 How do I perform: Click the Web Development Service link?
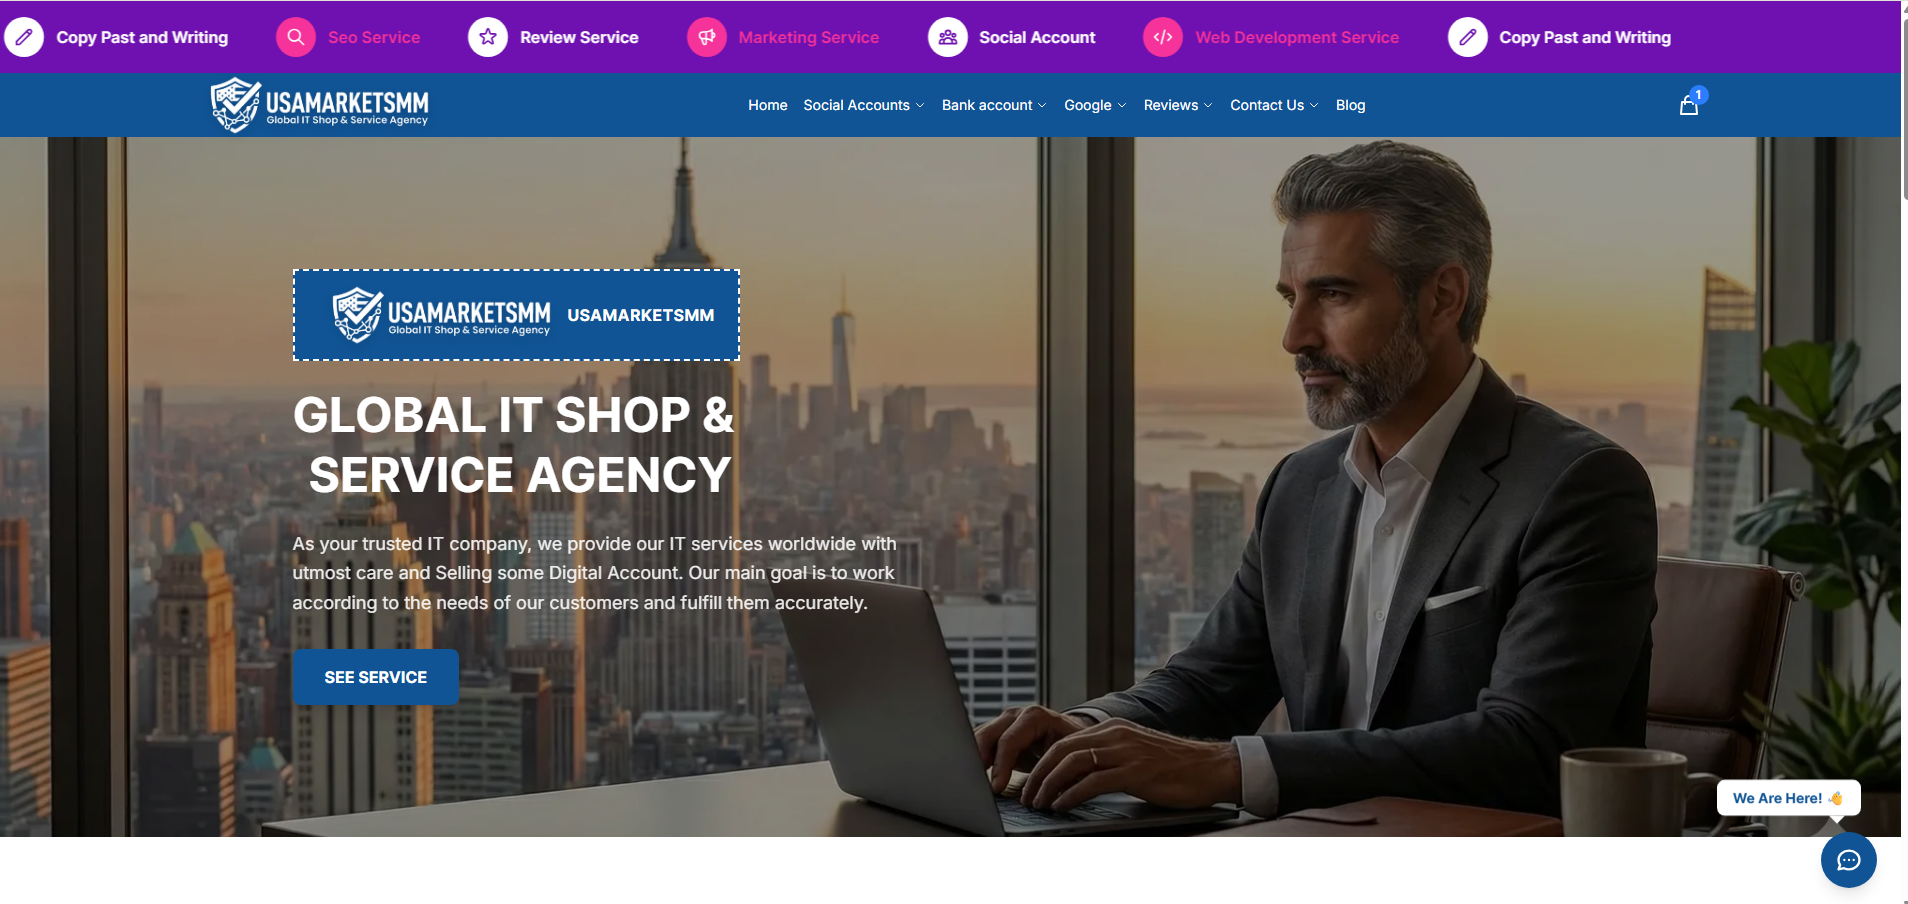point(1297,38)
